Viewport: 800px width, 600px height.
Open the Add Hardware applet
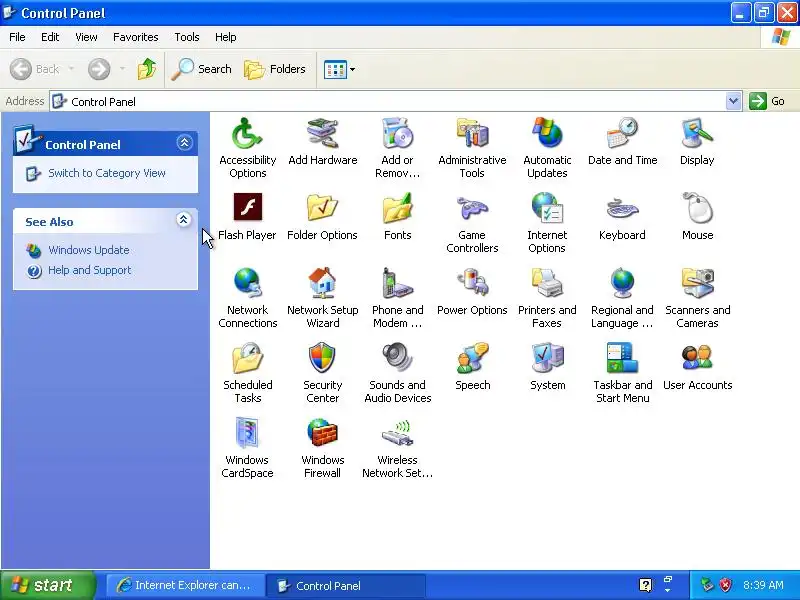coord(322,141)
